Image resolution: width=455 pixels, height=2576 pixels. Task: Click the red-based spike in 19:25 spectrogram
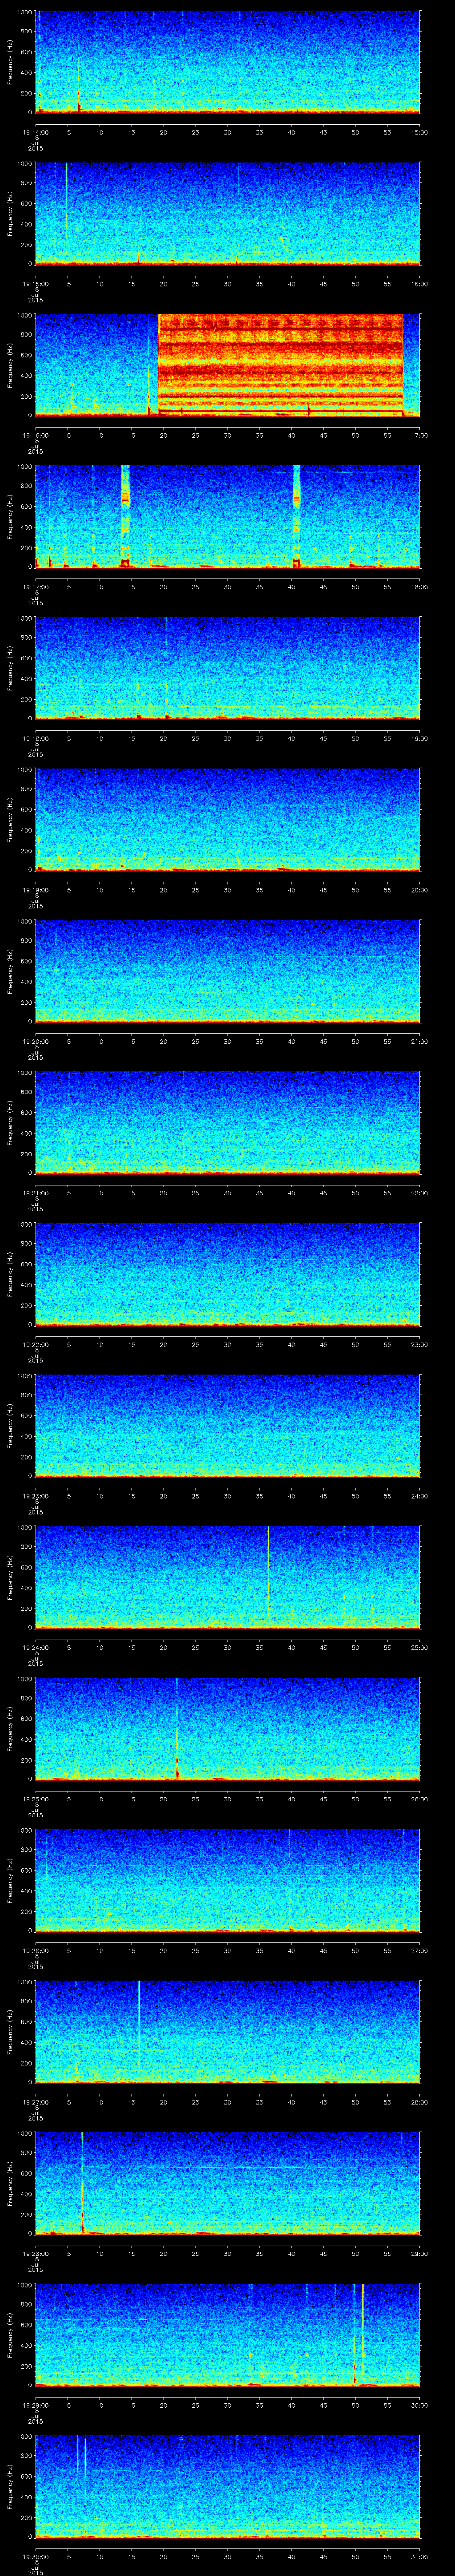tap(177, 1728)
